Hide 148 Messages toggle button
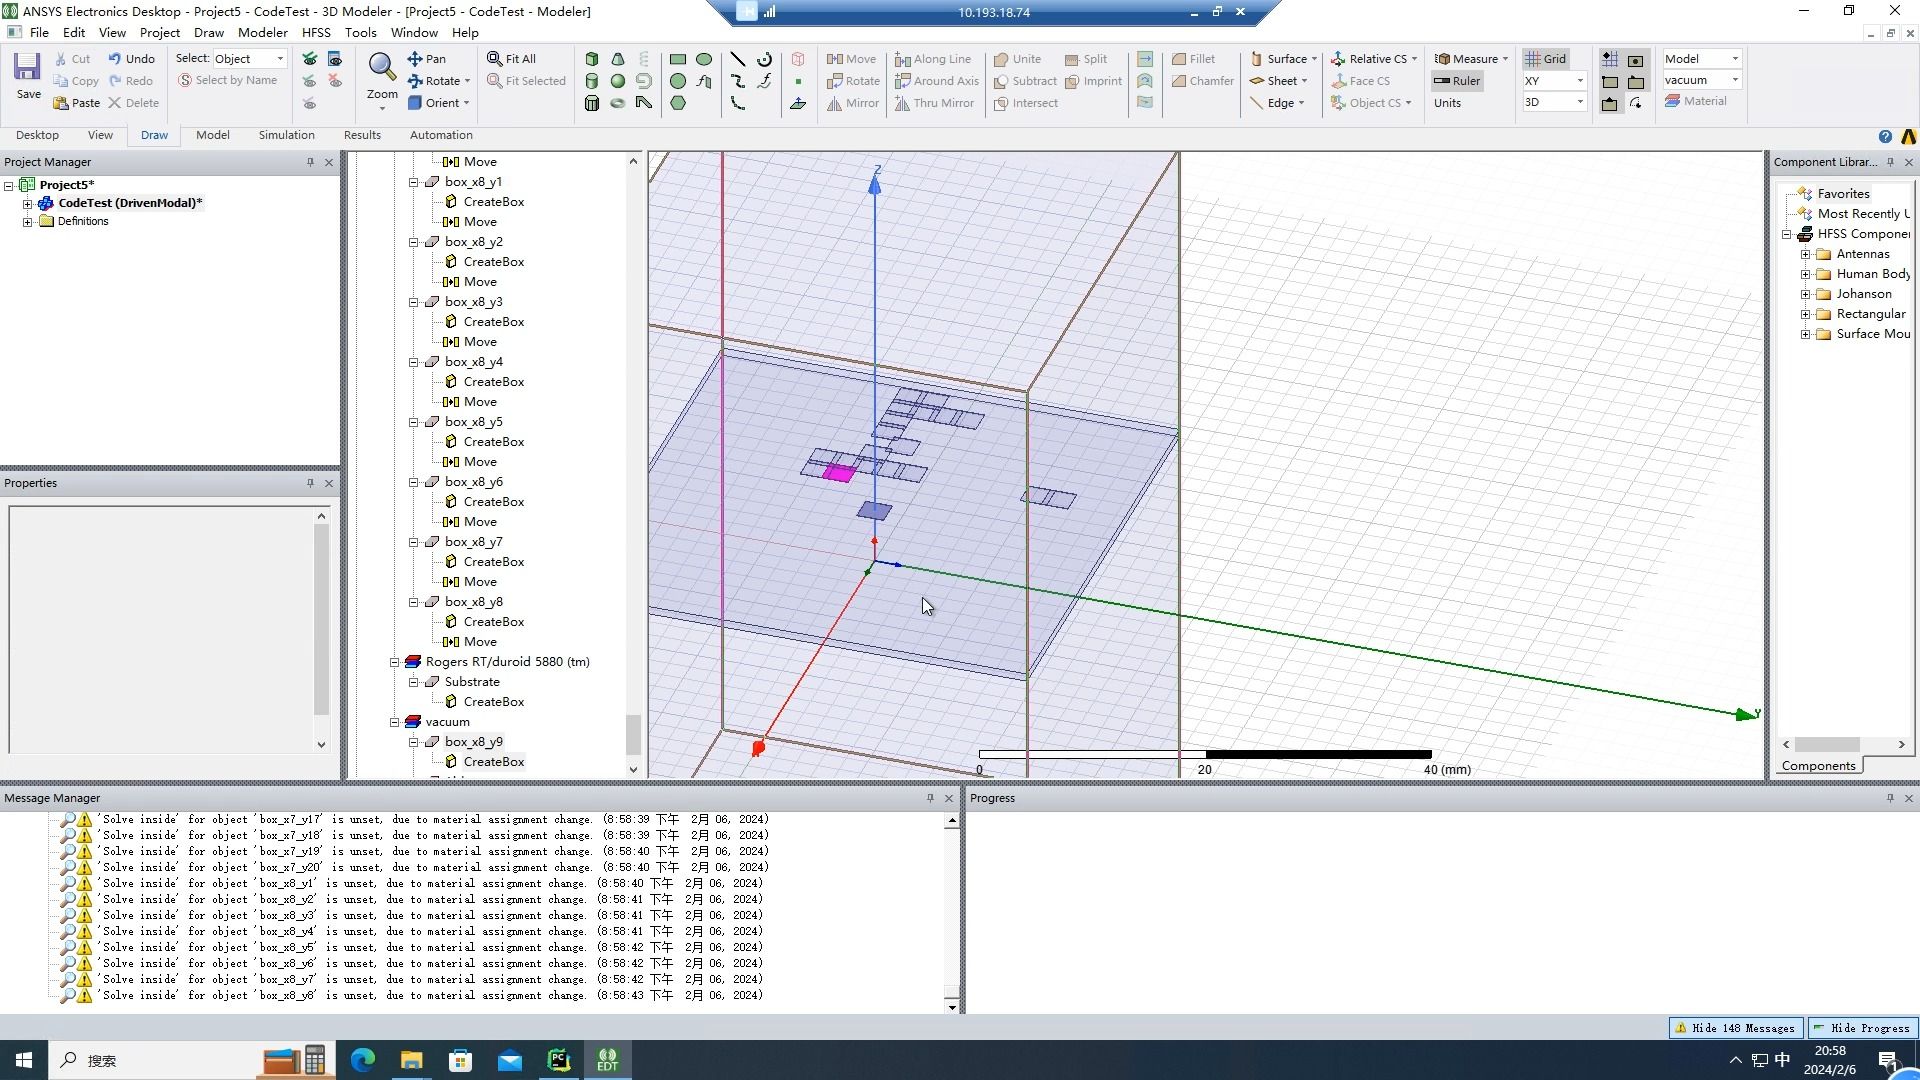The image size is (1920, 1080). [x=1735, y=1028]
